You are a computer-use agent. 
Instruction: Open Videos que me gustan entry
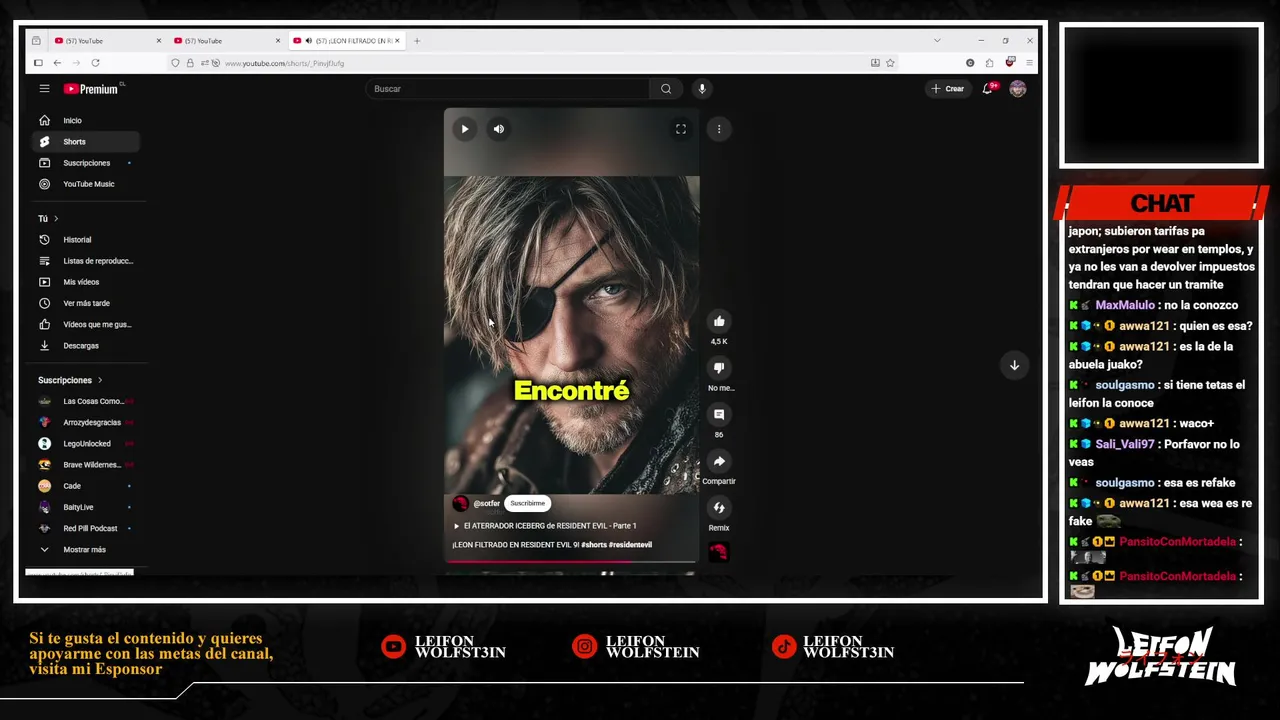coord(85,324)
